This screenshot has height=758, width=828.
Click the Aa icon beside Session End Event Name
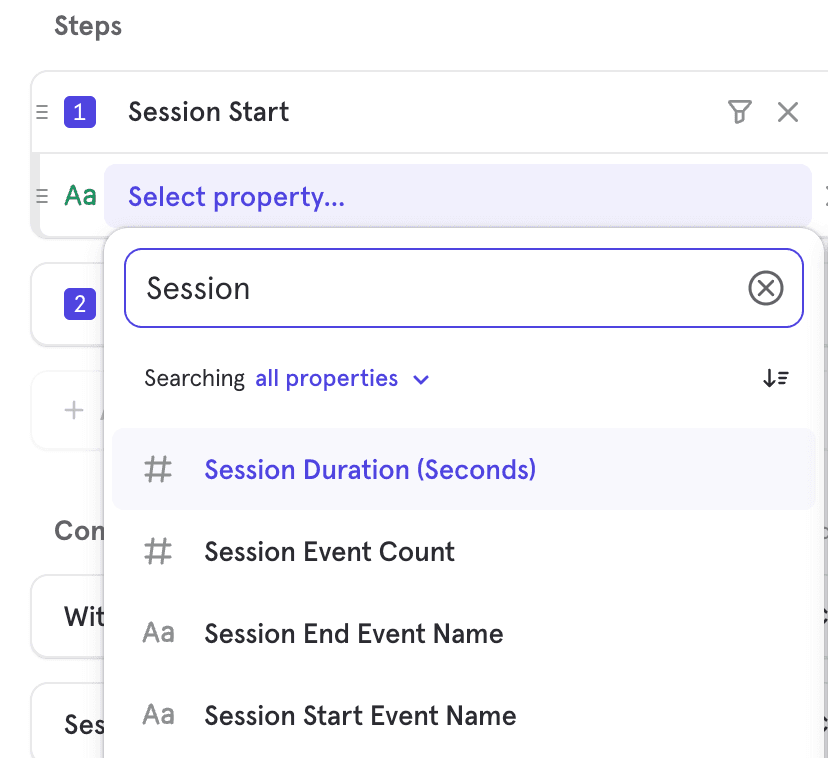click(158, 633)
